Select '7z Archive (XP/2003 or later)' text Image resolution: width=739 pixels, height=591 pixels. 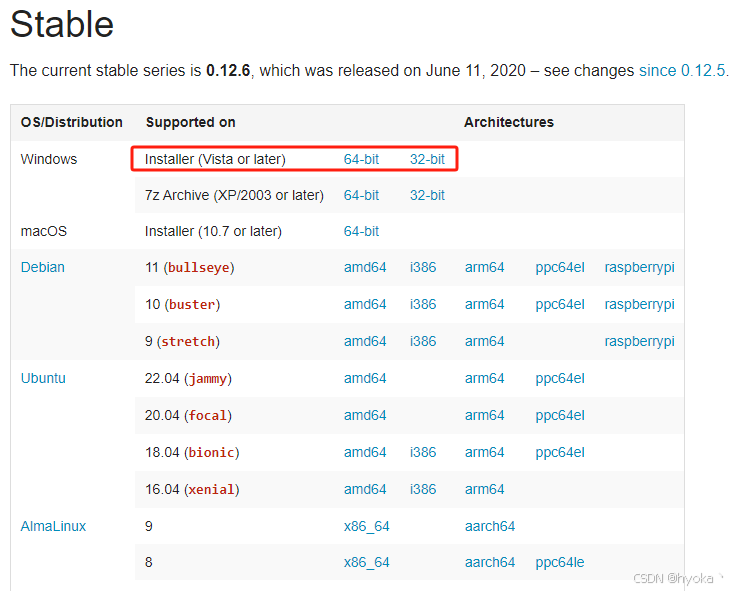[234, 195]
